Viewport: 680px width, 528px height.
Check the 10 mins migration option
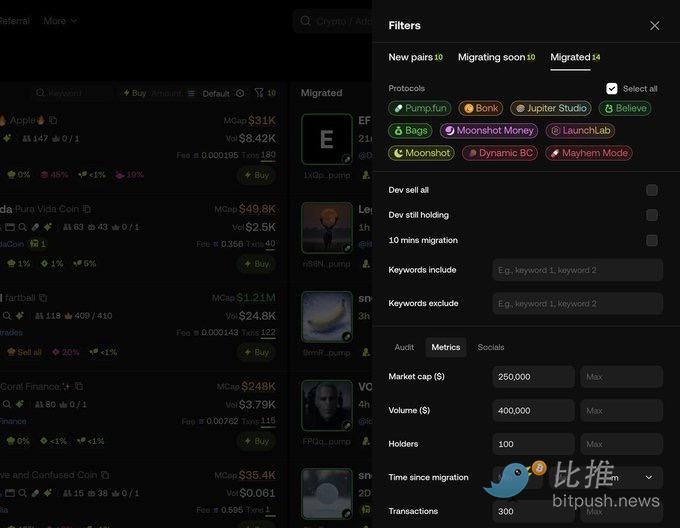pyautogui.click(x=651, y=240)
